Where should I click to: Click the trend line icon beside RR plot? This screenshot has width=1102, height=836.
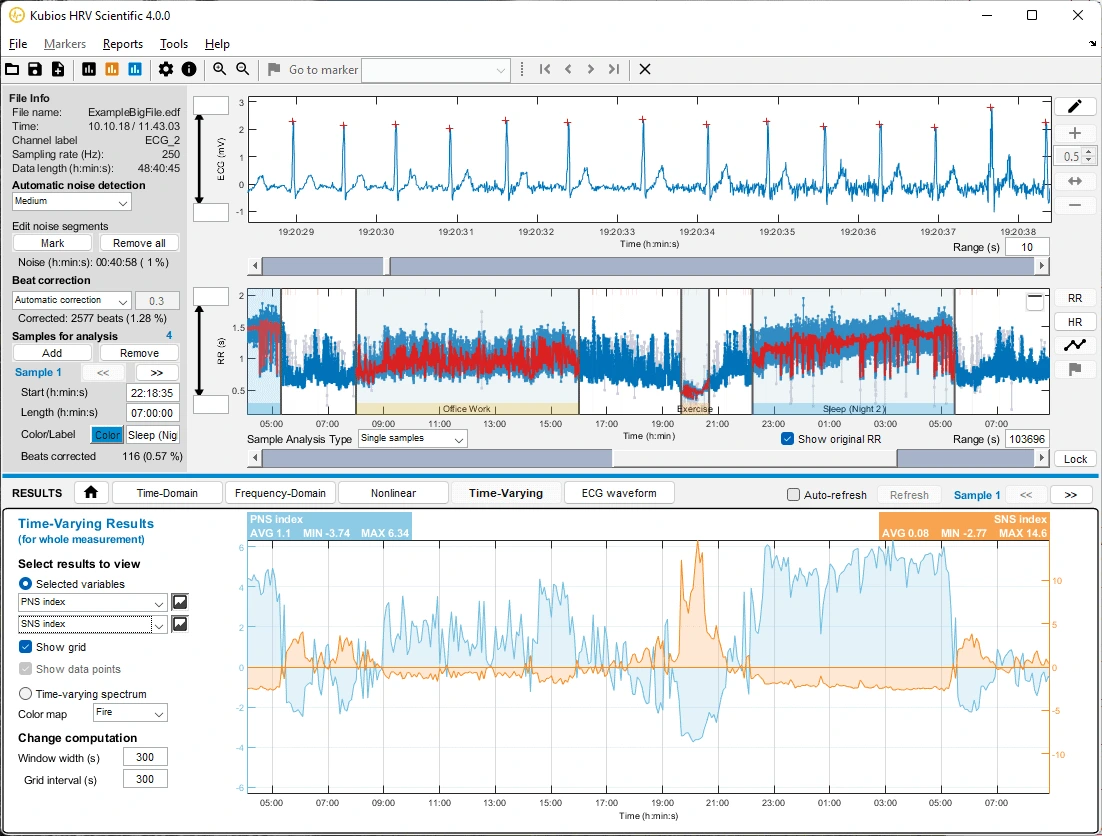point(1075,345)
